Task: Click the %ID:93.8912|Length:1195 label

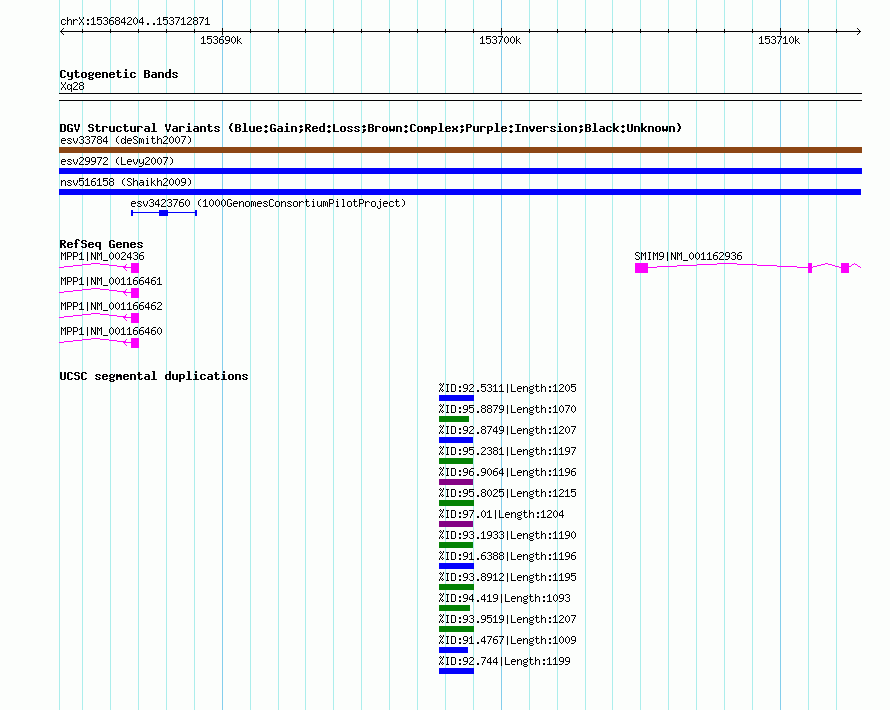Action: (x=507, y=577)
